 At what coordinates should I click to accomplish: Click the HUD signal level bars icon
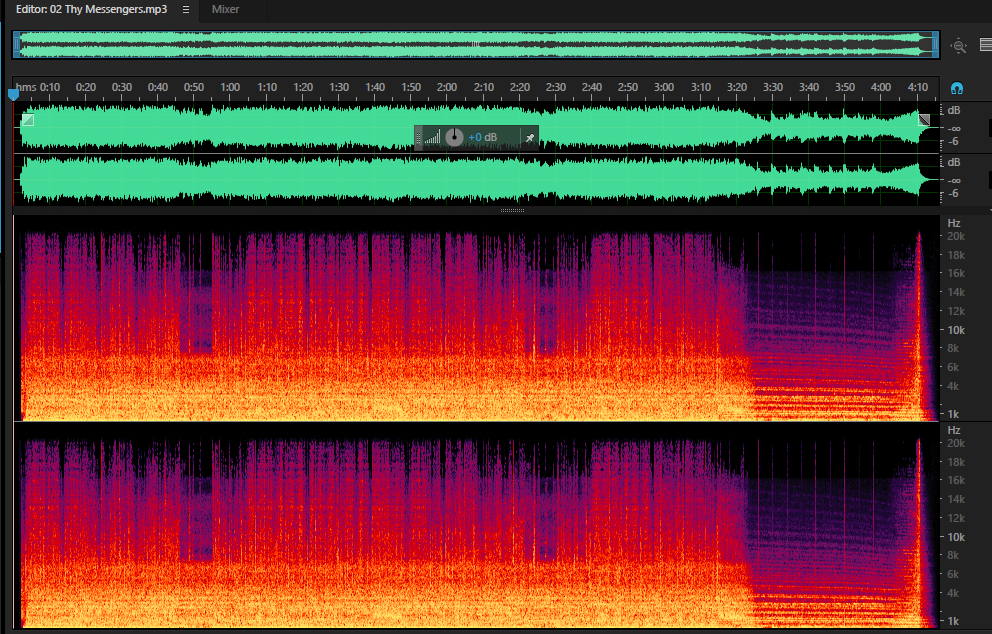coord(433,137)
